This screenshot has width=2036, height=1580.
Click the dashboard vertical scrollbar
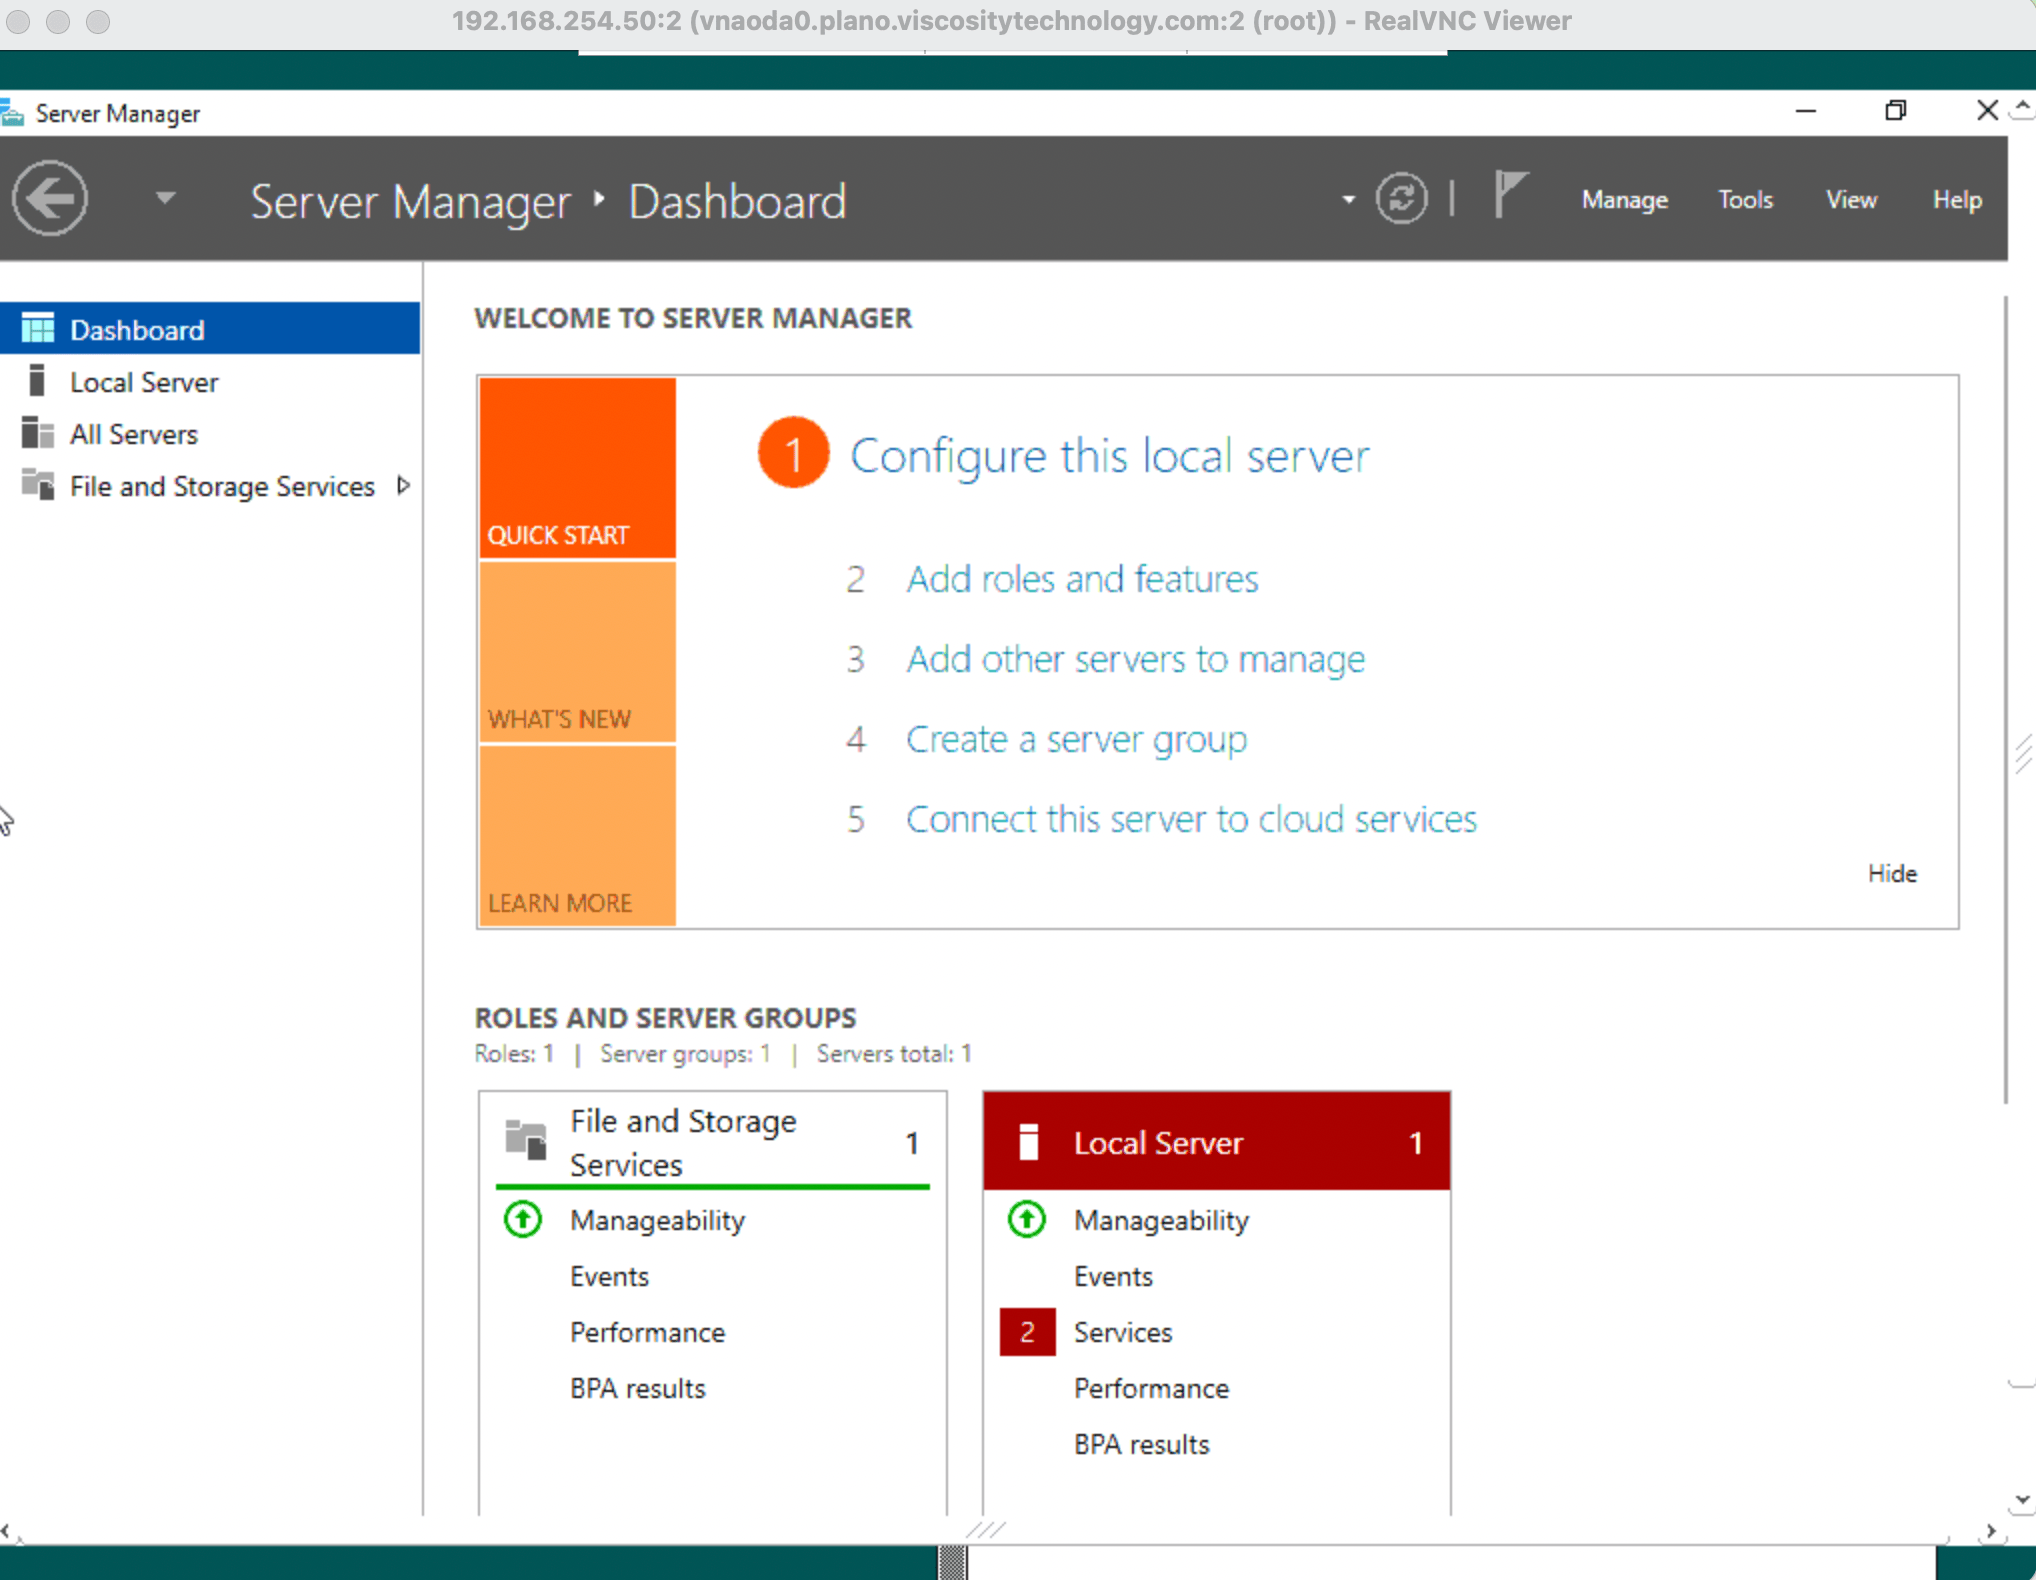[x=2005, y=700]
